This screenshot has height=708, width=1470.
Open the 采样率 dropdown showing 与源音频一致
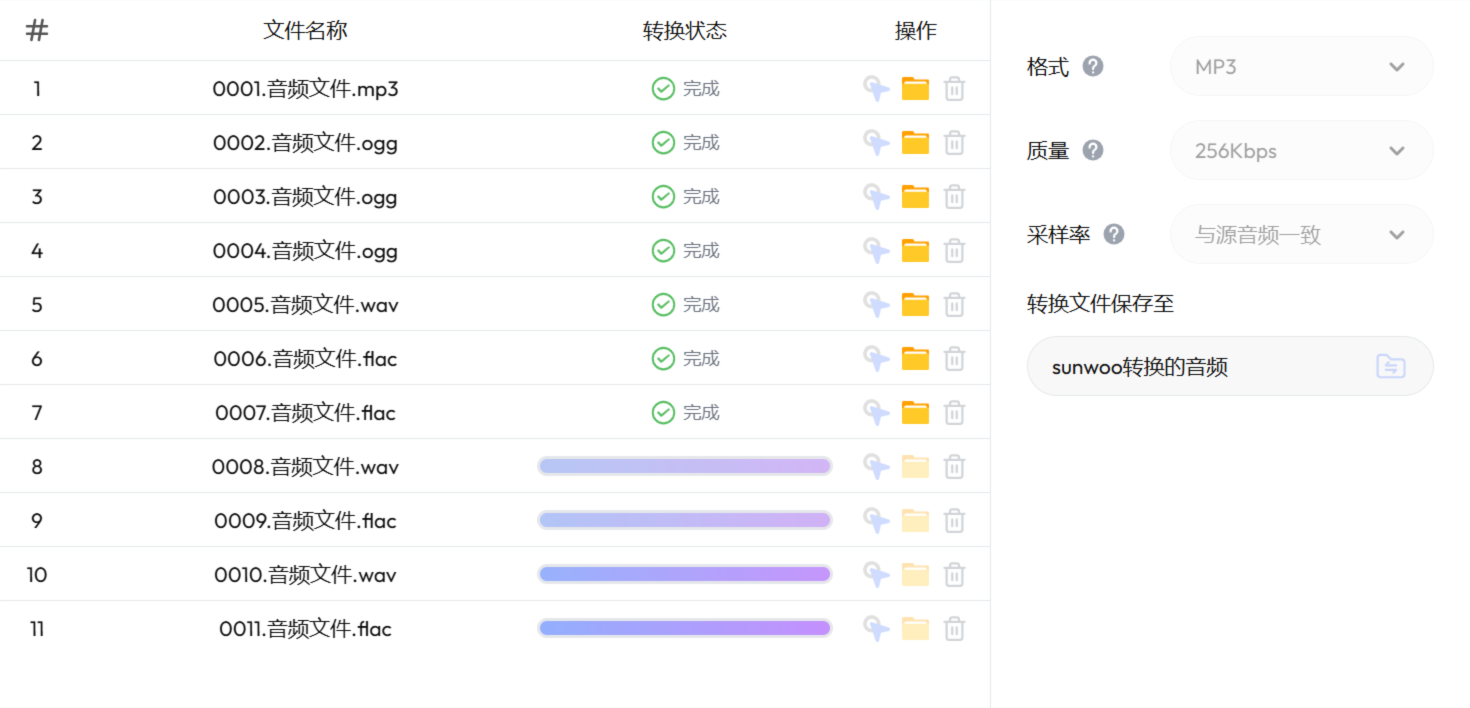coord(1300,234)
